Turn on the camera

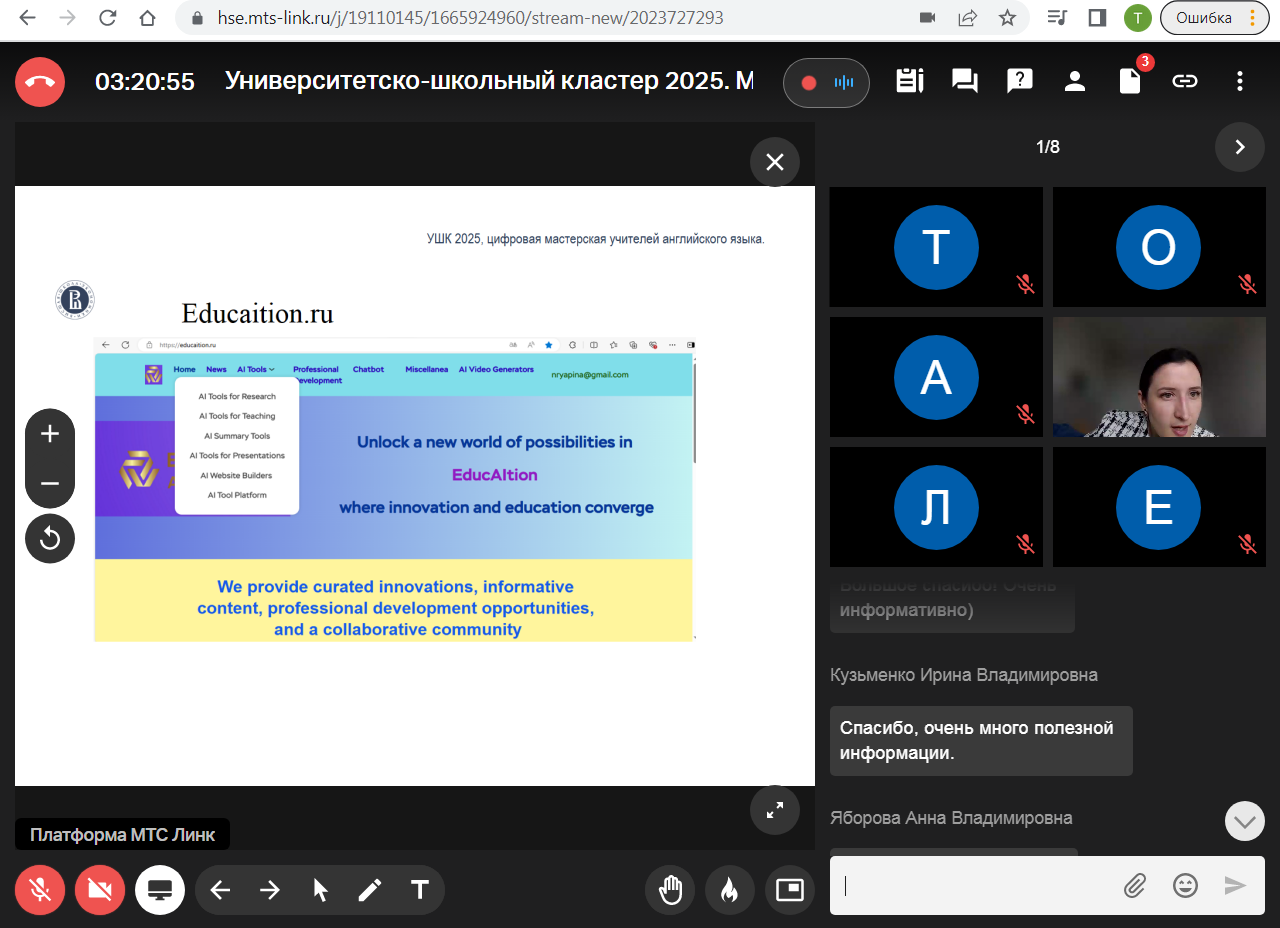100,890
